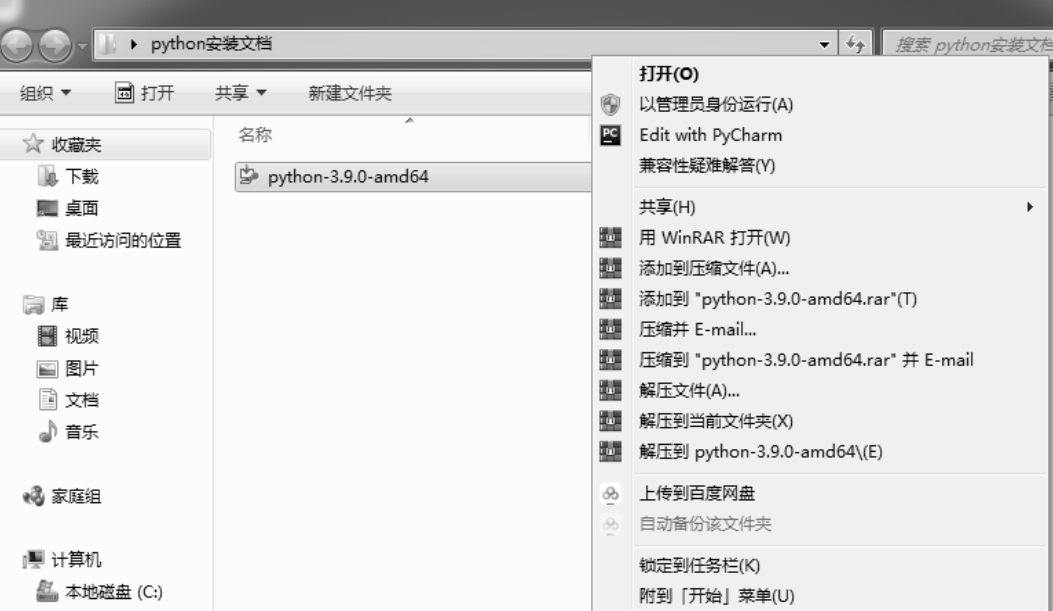Click the Baidu Netdisk icon beside 上传到百度网盘
The image size is (1053, 611).
pyautogui.click(x=610, y=494)
